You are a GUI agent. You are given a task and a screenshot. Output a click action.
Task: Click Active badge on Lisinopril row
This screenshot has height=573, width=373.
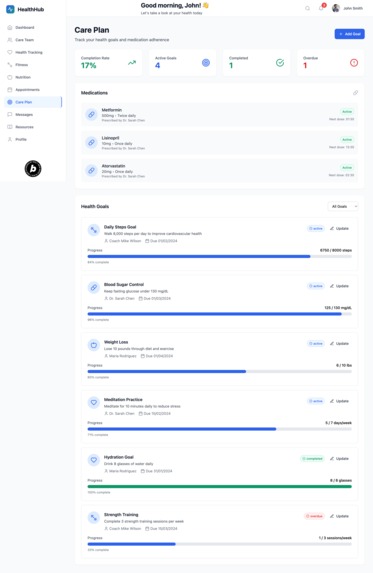[x=347, y=140]
